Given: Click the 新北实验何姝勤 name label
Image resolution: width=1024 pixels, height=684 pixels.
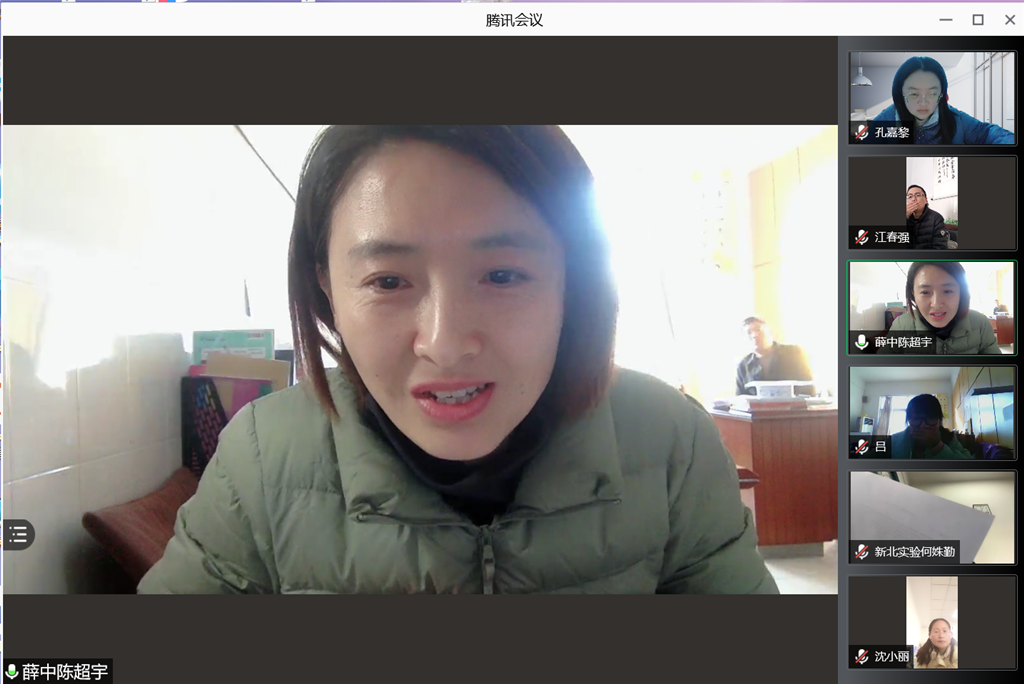Looking at the screenshot, I should (914, 551).
